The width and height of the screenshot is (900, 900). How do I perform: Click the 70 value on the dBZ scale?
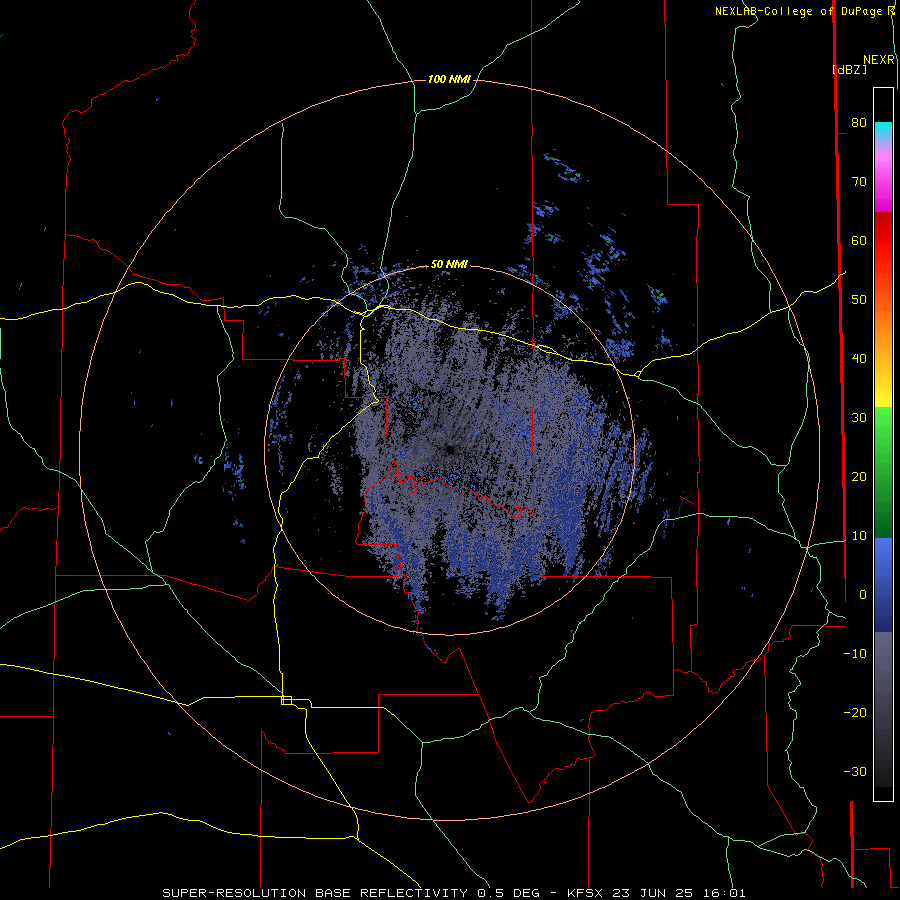(x=859, y=181)
